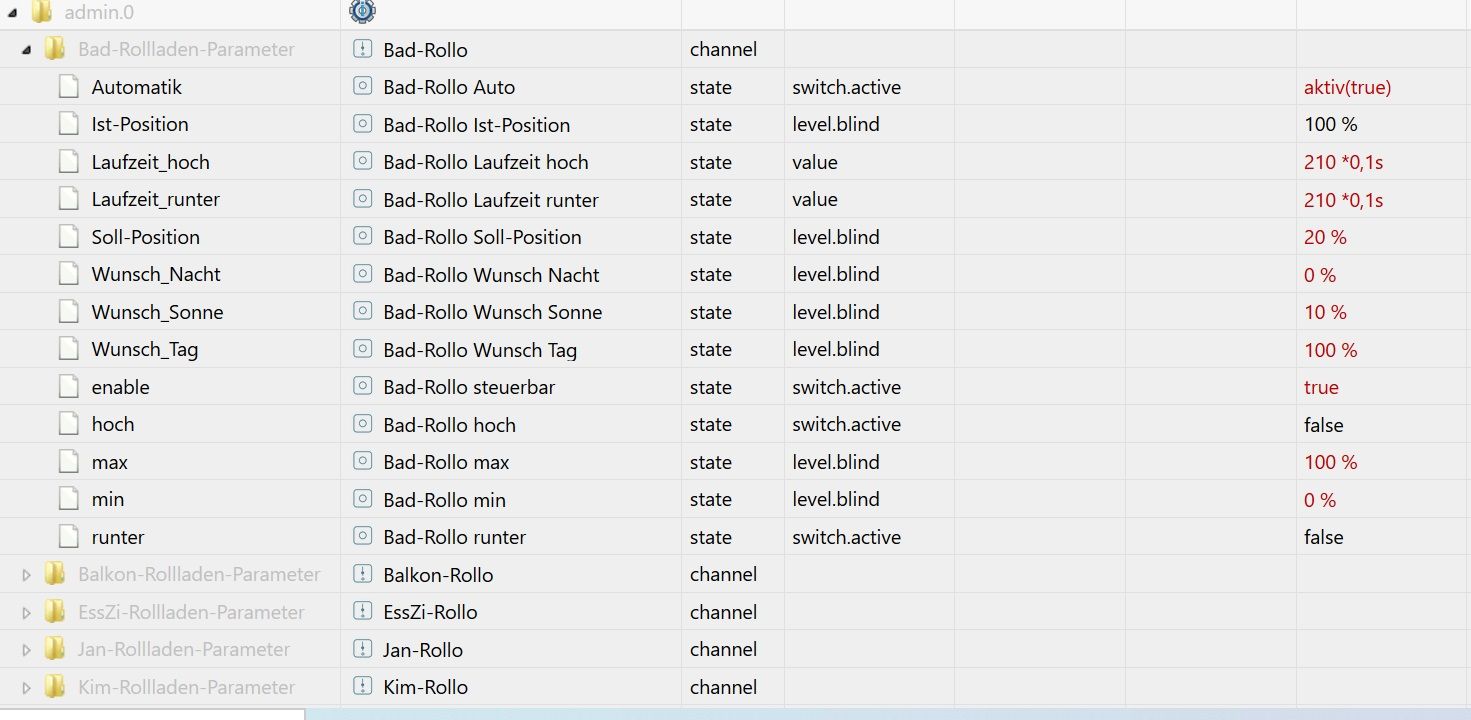Image resolution: width=1471 pixels, height=720 pixels.
Task: Click the file icon beside Wunsch_Tag
Action: pyautogui.click(x=68, y=349)
